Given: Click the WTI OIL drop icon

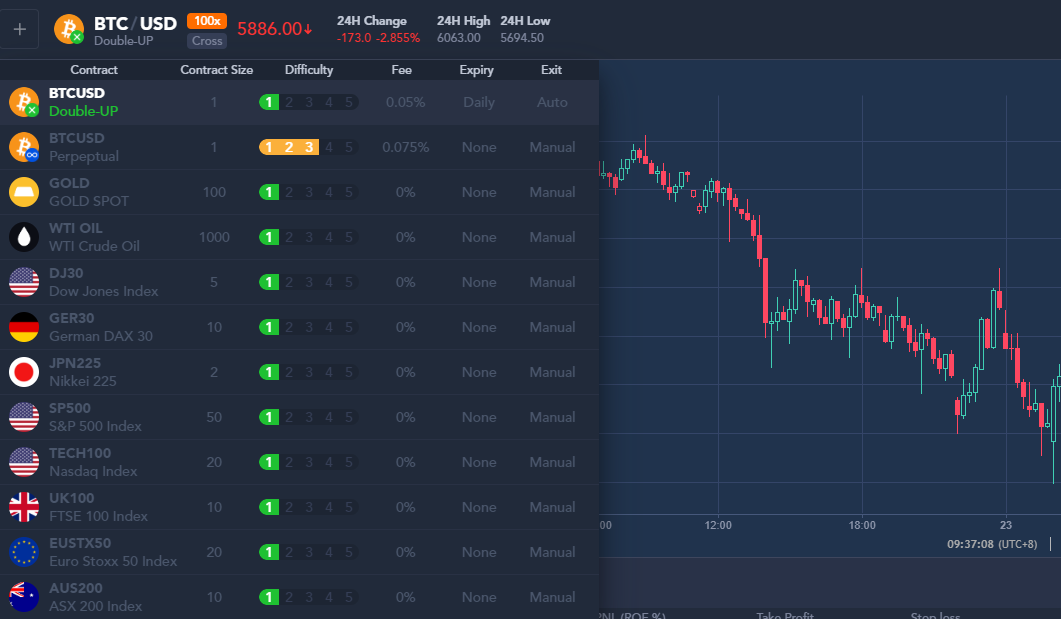Looking at the screenshot, I should point(24,237).
